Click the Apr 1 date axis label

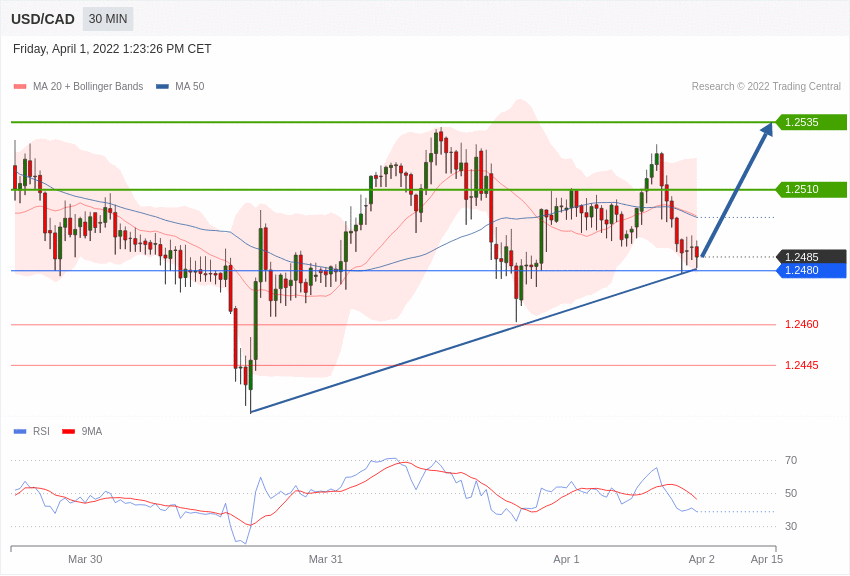(566, 559)
